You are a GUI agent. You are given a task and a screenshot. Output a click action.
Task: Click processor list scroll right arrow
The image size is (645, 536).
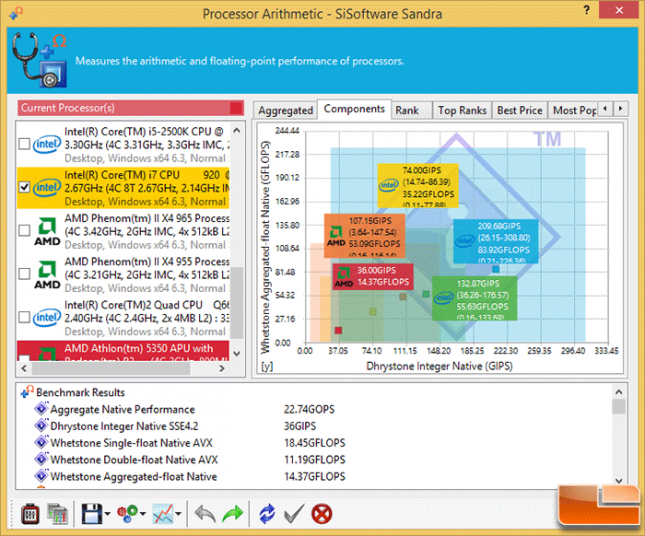(222, 368)
